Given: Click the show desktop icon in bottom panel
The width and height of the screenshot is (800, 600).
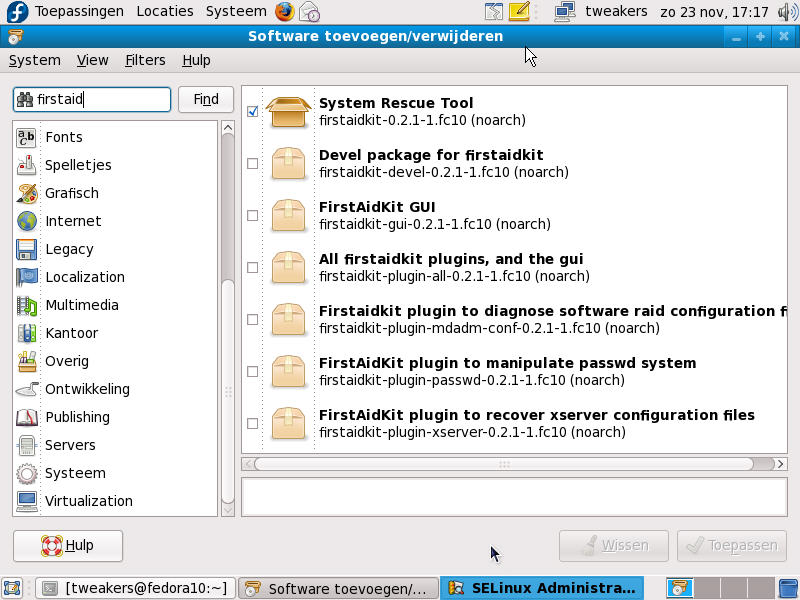Looking at the screenshot, I should pos(11,588).
